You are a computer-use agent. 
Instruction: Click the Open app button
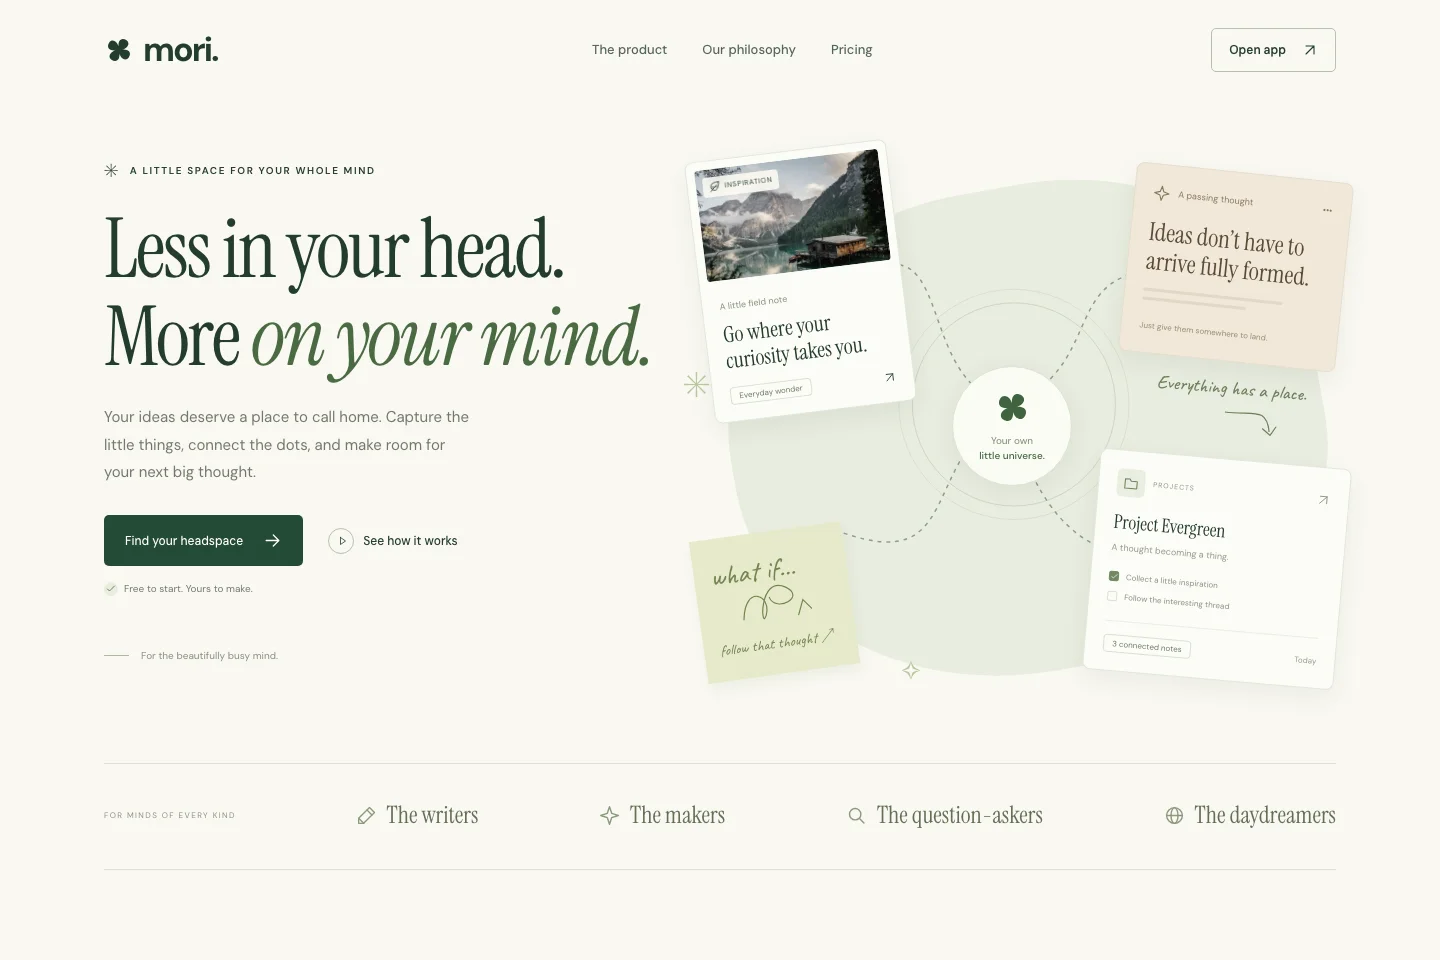[x=1273, y=50]
